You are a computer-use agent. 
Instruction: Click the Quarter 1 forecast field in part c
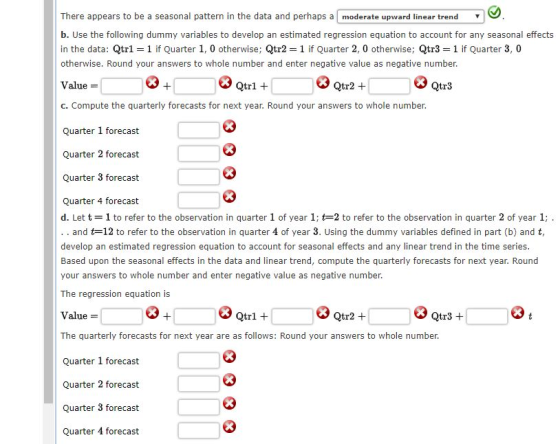coord(199,130)
